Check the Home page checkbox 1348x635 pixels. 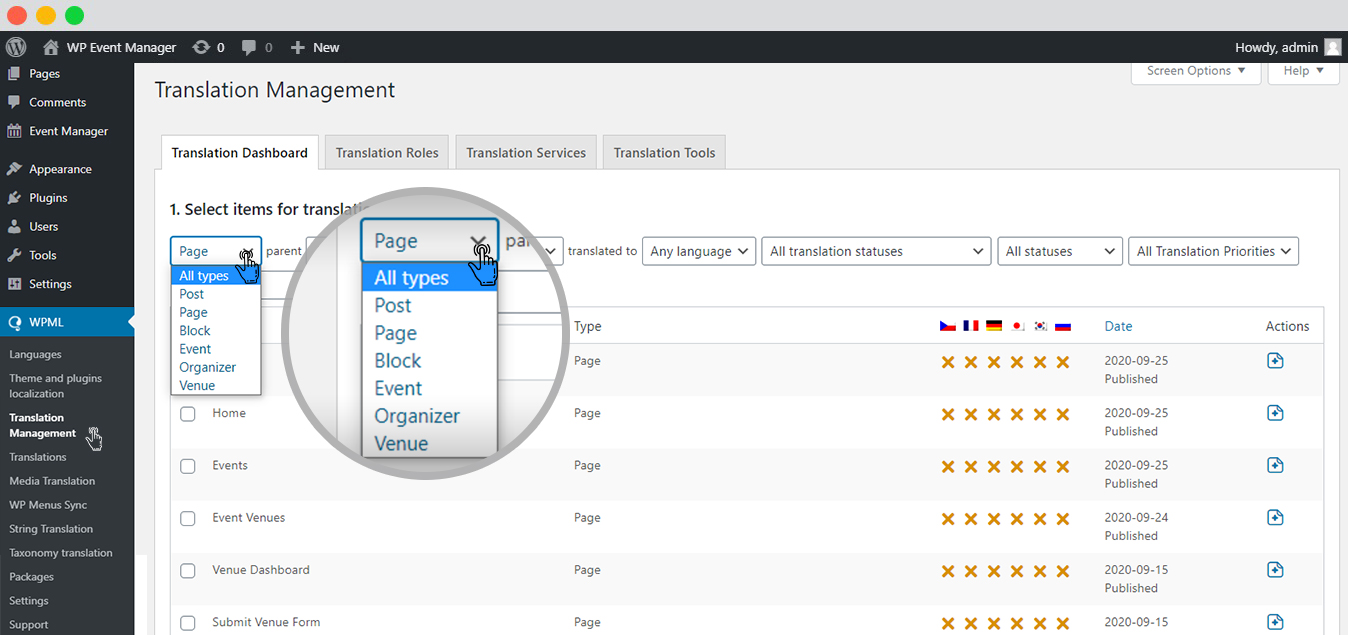point(188,414)
